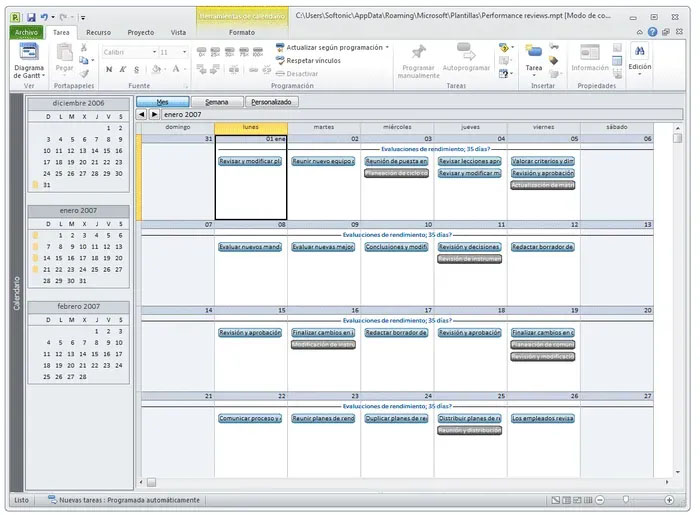Select task 'Los empleados revisa' on 26
The image size is (700, 515).
pos(542,418)
